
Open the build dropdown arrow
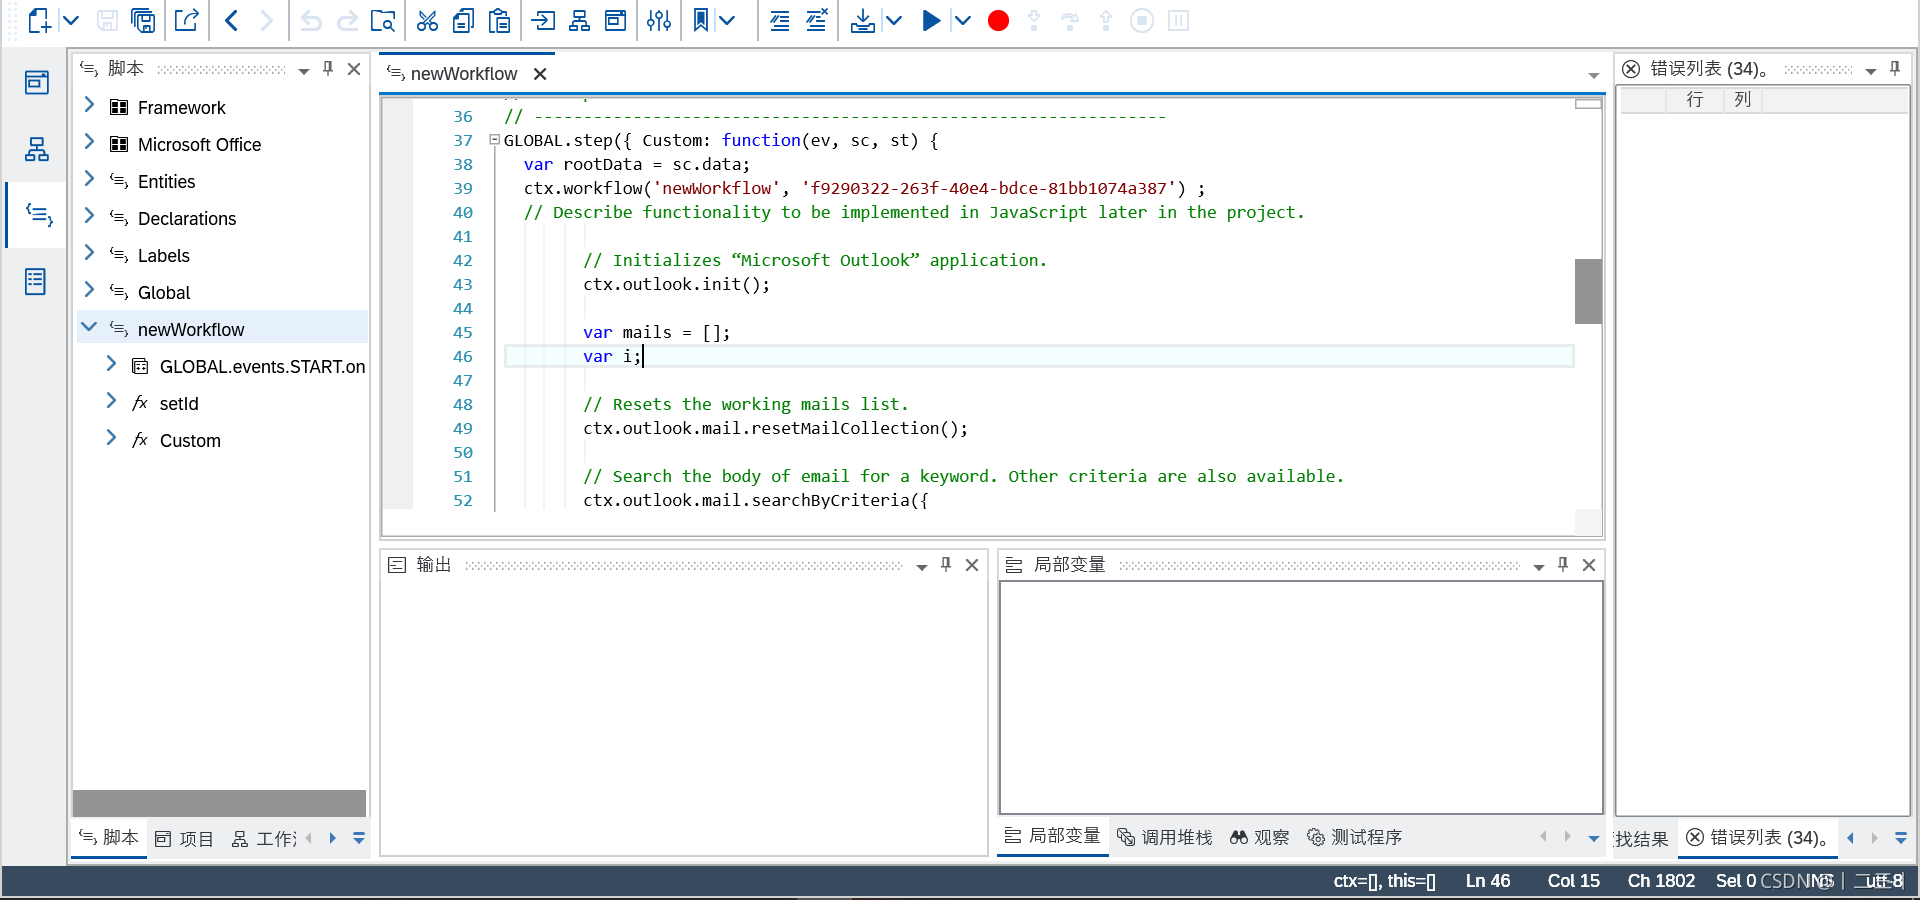894,20
